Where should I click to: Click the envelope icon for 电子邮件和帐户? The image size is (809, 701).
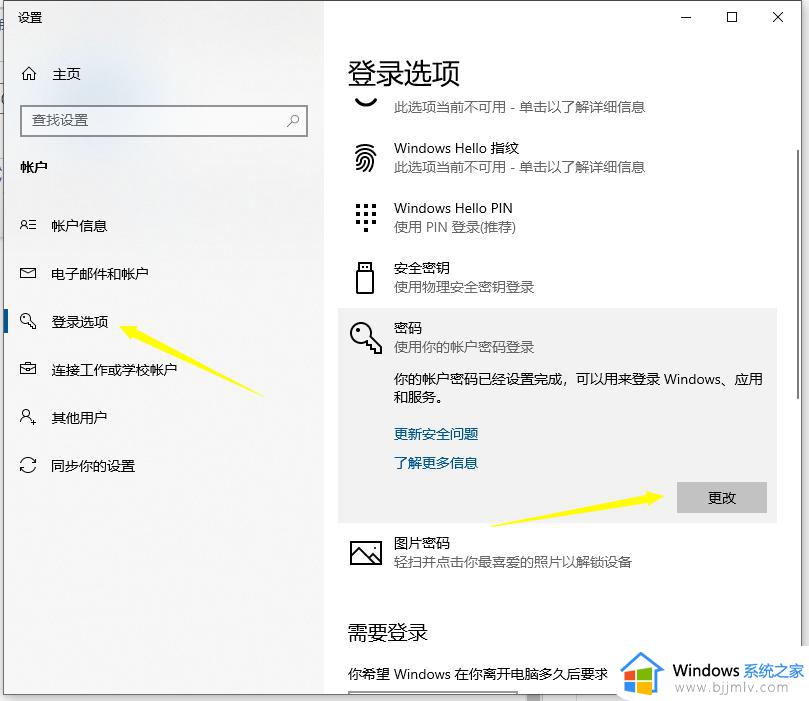[28, 273]
